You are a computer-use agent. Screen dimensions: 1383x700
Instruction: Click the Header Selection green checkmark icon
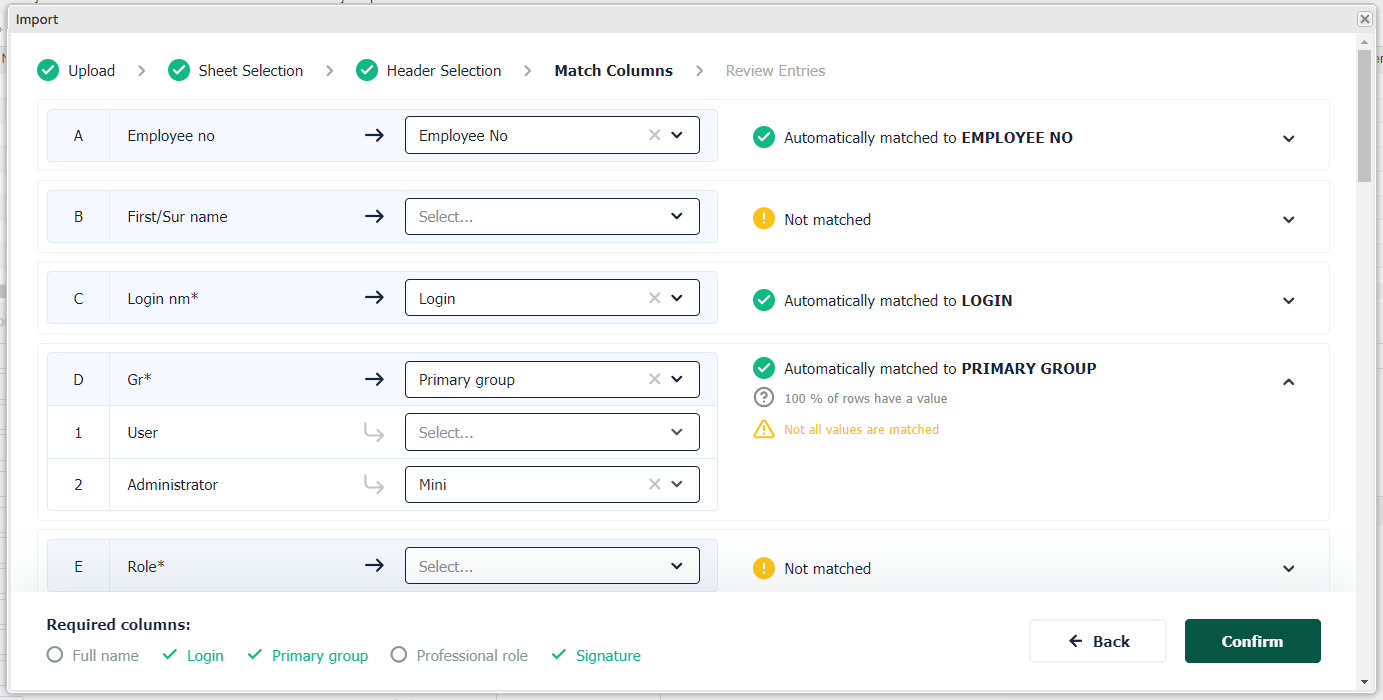[367, 70]
